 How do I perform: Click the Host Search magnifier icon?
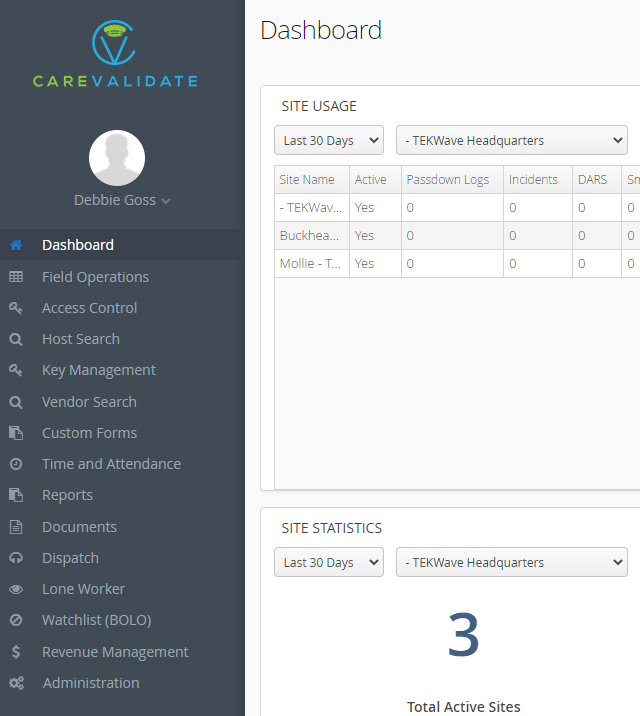click(x=16, y=339)
